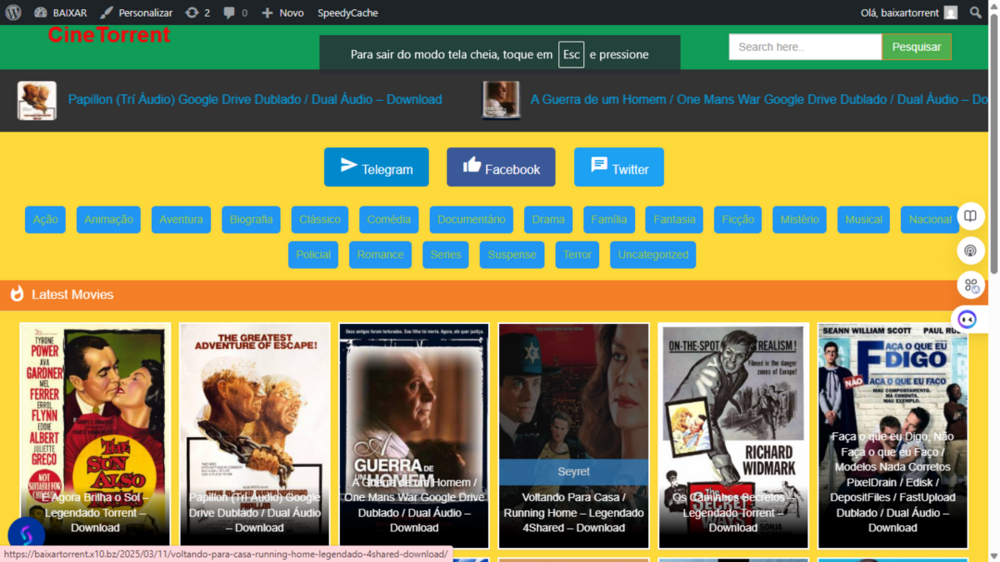
Task: Open A Guerra de um Homem movie card
Action: pyautogui.click(x=414, y=436)
